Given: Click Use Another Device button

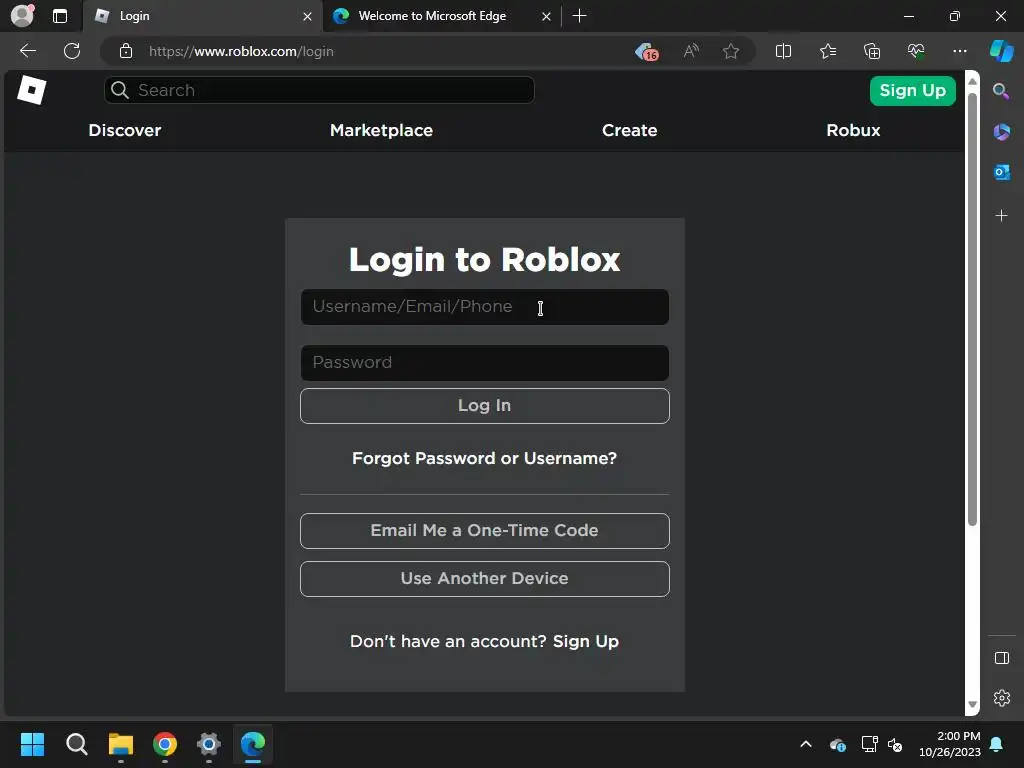Looking at the screenshot, I should tap(485, 579).
